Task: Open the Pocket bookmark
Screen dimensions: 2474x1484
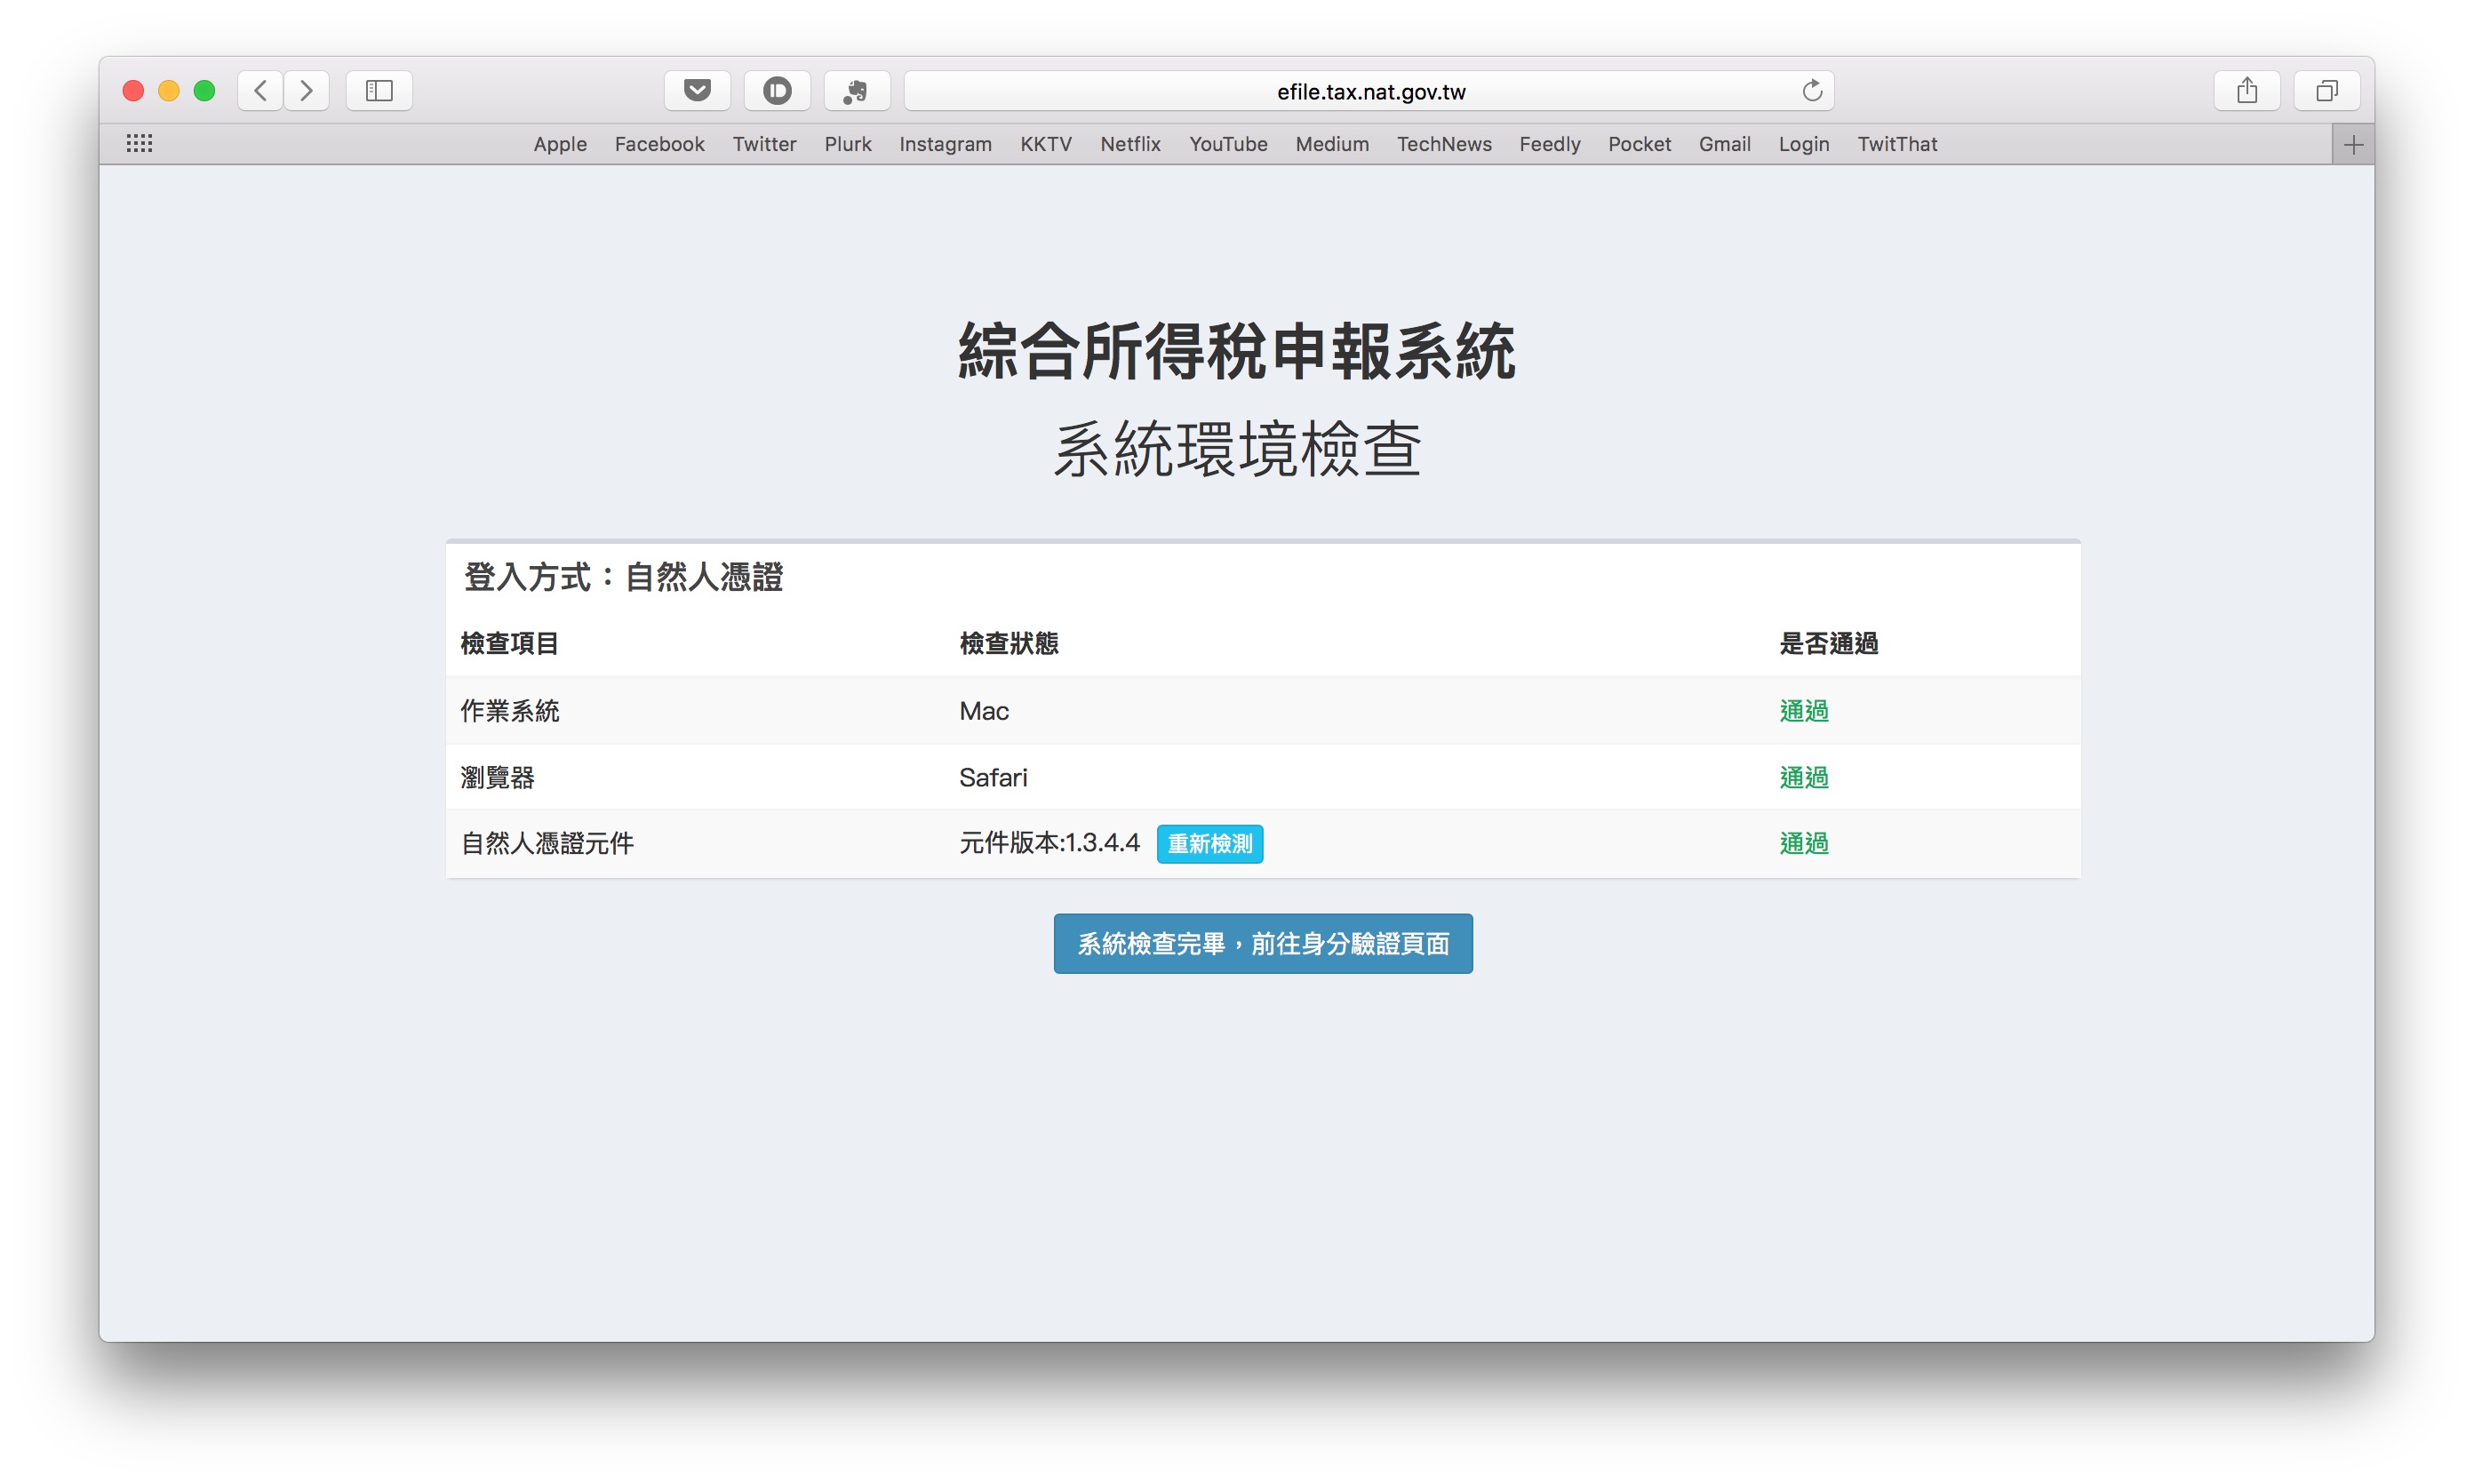Action: pyautogui.click(x=1639, y=144)
